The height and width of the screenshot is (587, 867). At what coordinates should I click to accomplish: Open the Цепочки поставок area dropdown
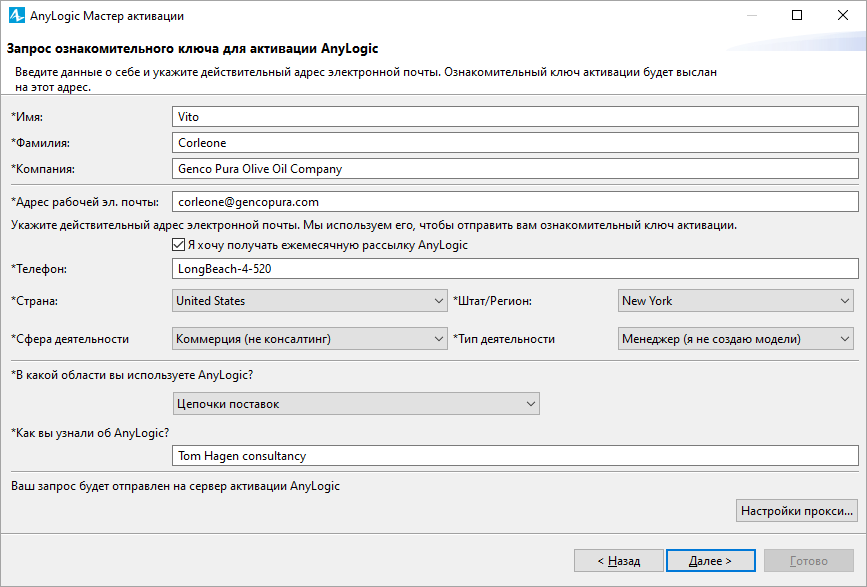[356, 404]
